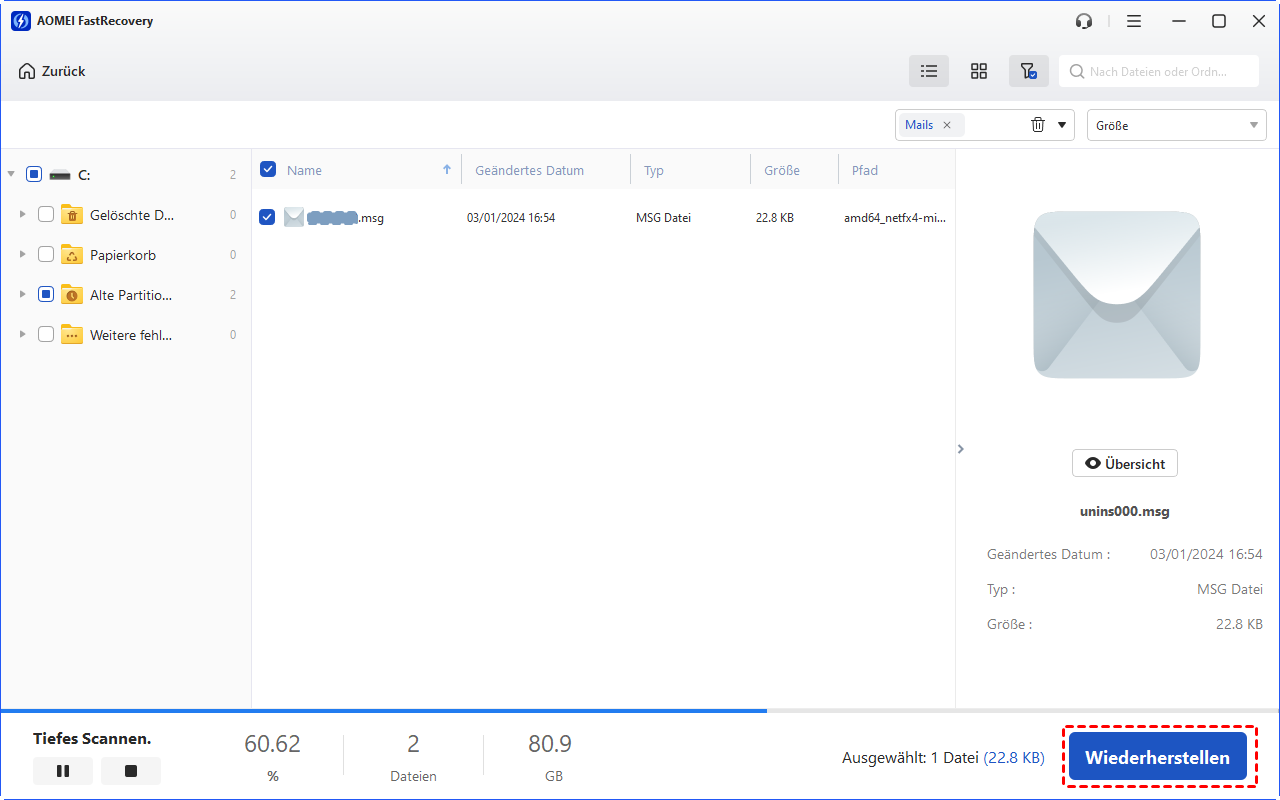Click the Wiederherstellen button
The height and width of the screenshot is (800, 1280).
tap(1157, 757)
